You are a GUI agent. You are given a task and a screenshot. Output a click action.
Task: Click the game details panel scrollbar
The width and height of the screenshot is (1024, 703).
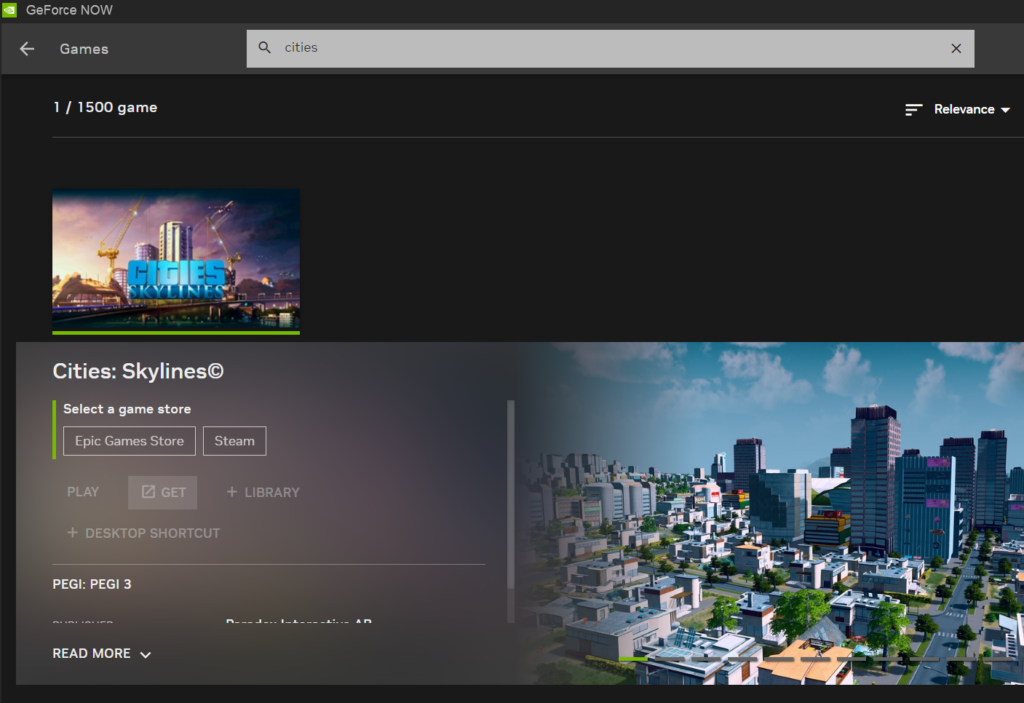coord(511,500)
